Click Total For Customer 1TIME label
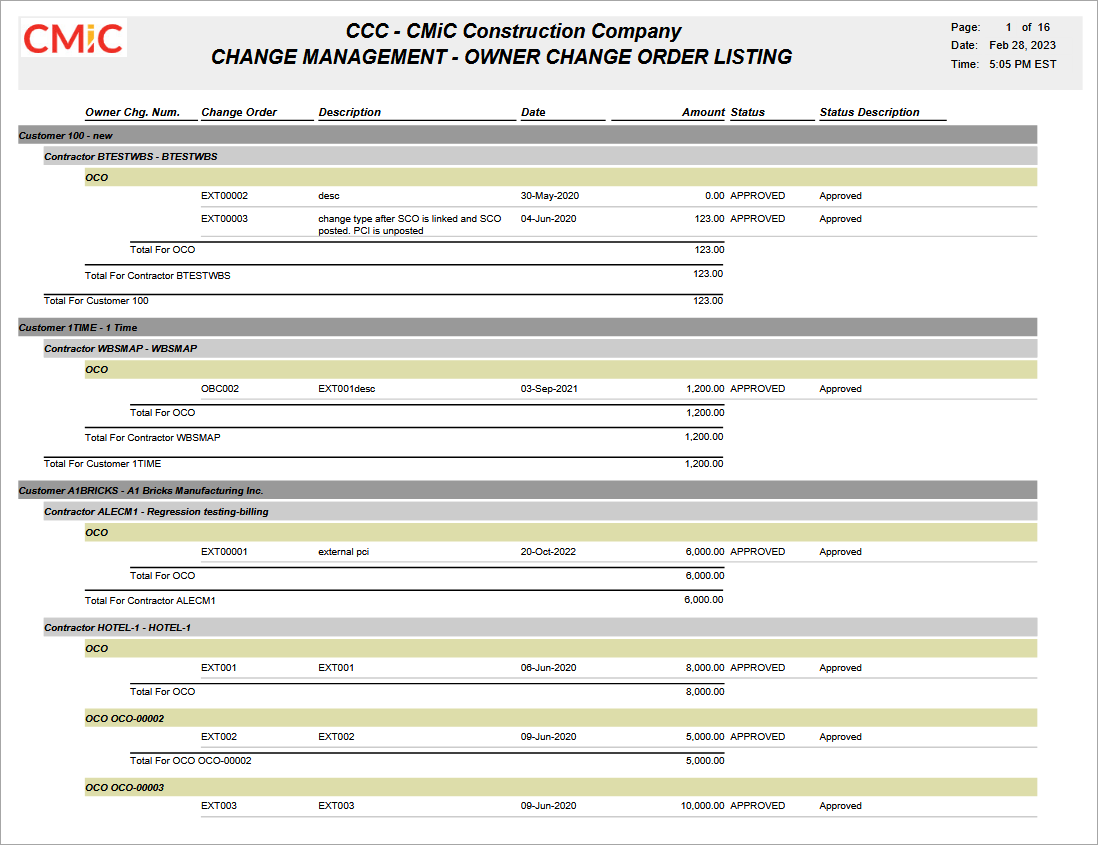 pyautogui.click(x=102, y=463)
